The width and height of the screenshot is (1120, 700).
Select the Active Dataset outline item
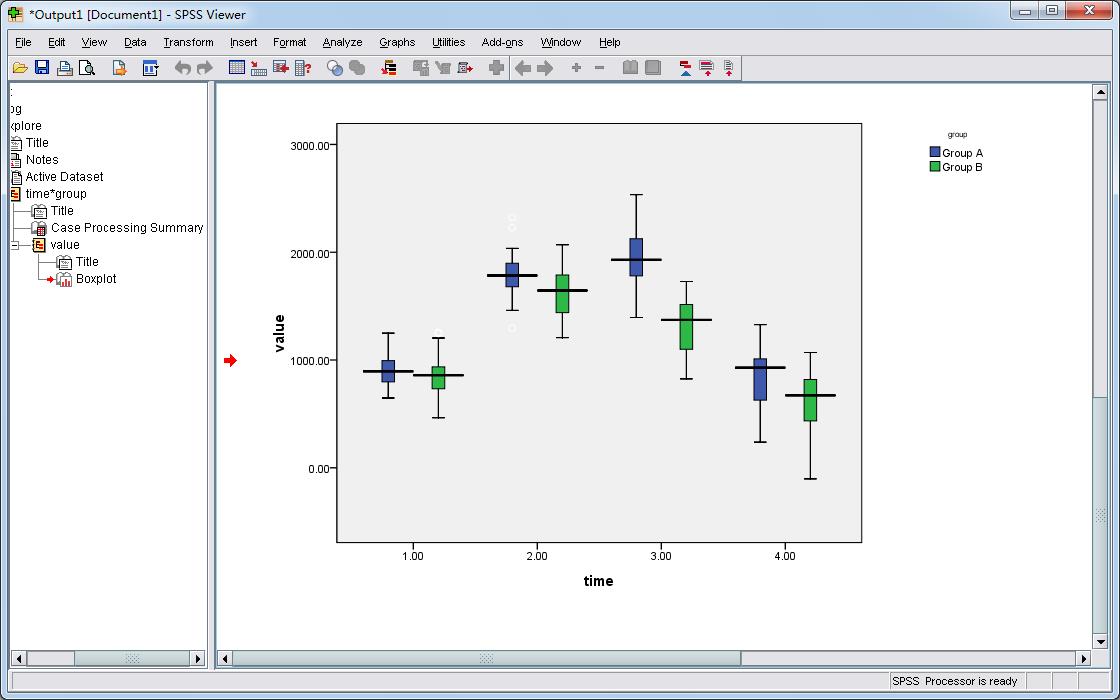pyautogui.click(x=64, y=177)
